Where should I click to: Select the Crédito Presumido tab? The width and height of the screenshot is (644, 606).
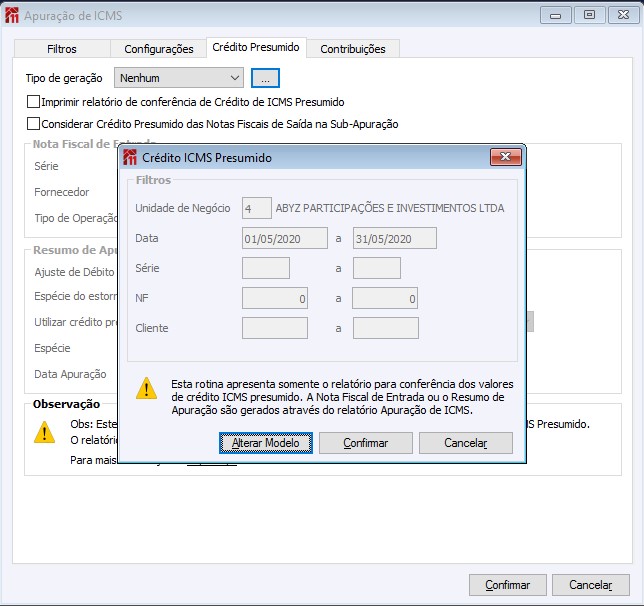(x=256, y=47)
